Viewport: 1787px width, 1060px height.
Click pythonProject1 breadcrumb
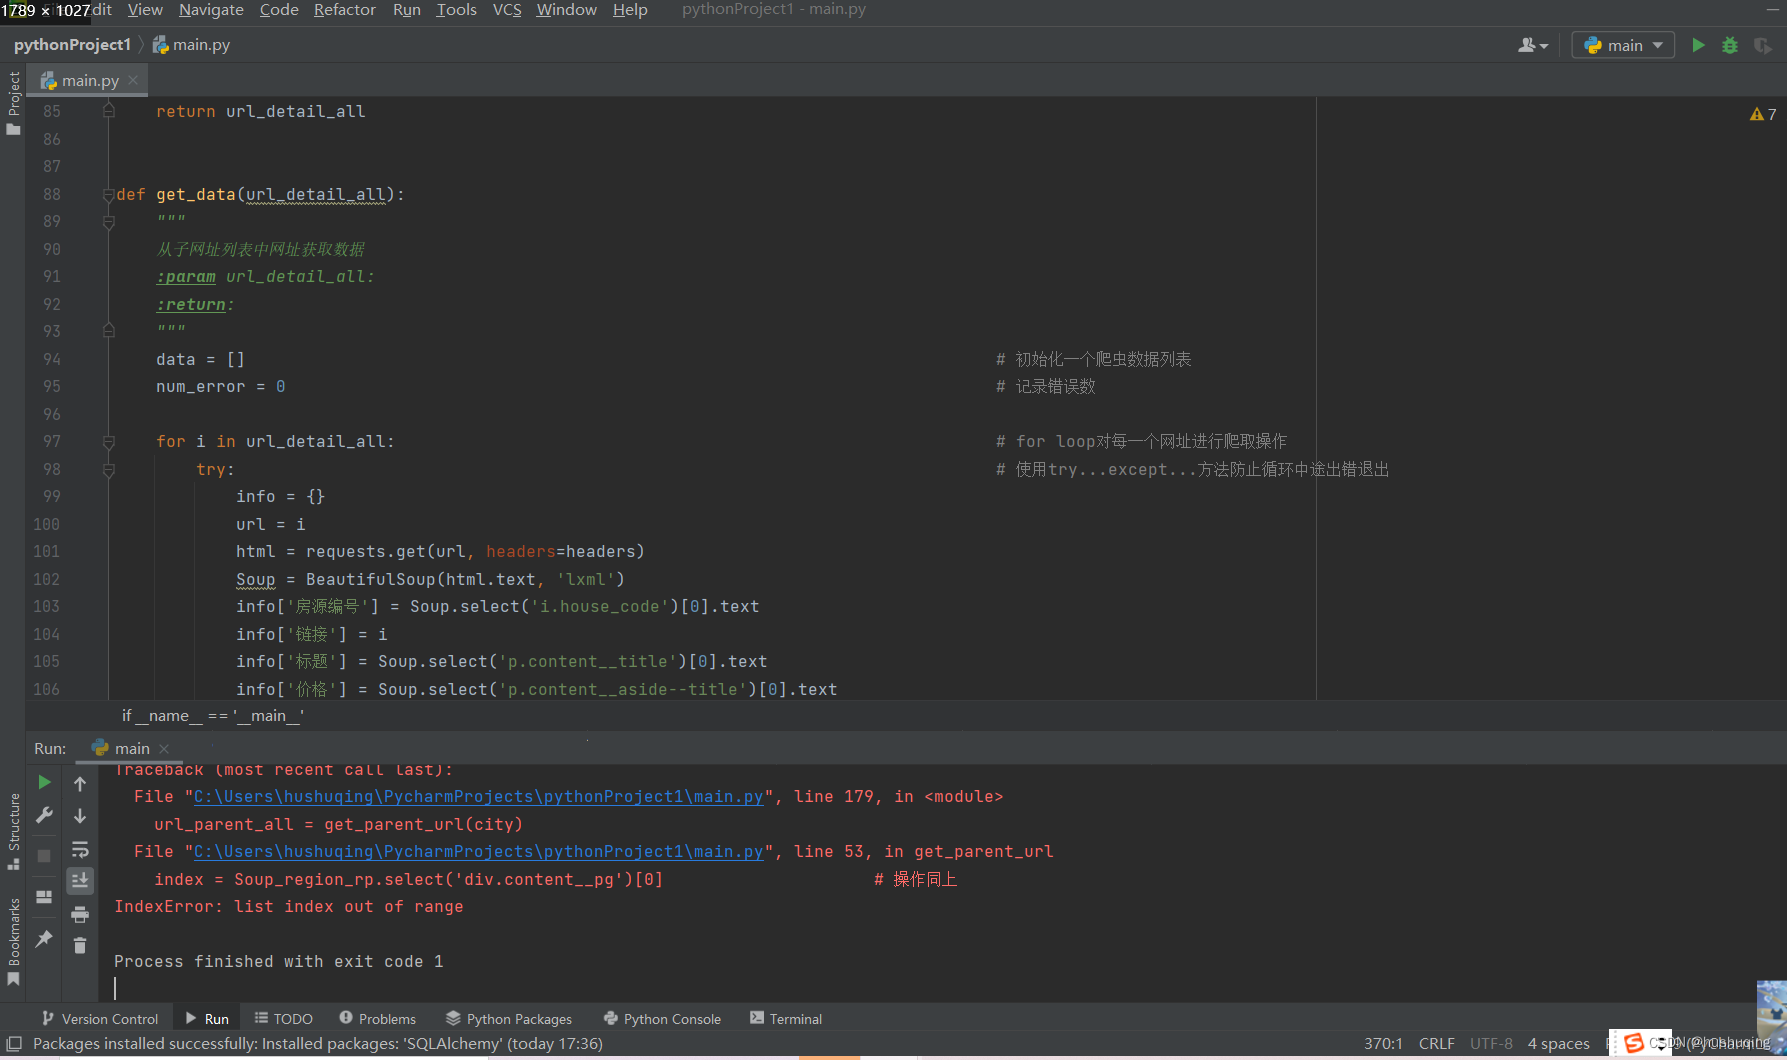(72, 45)
